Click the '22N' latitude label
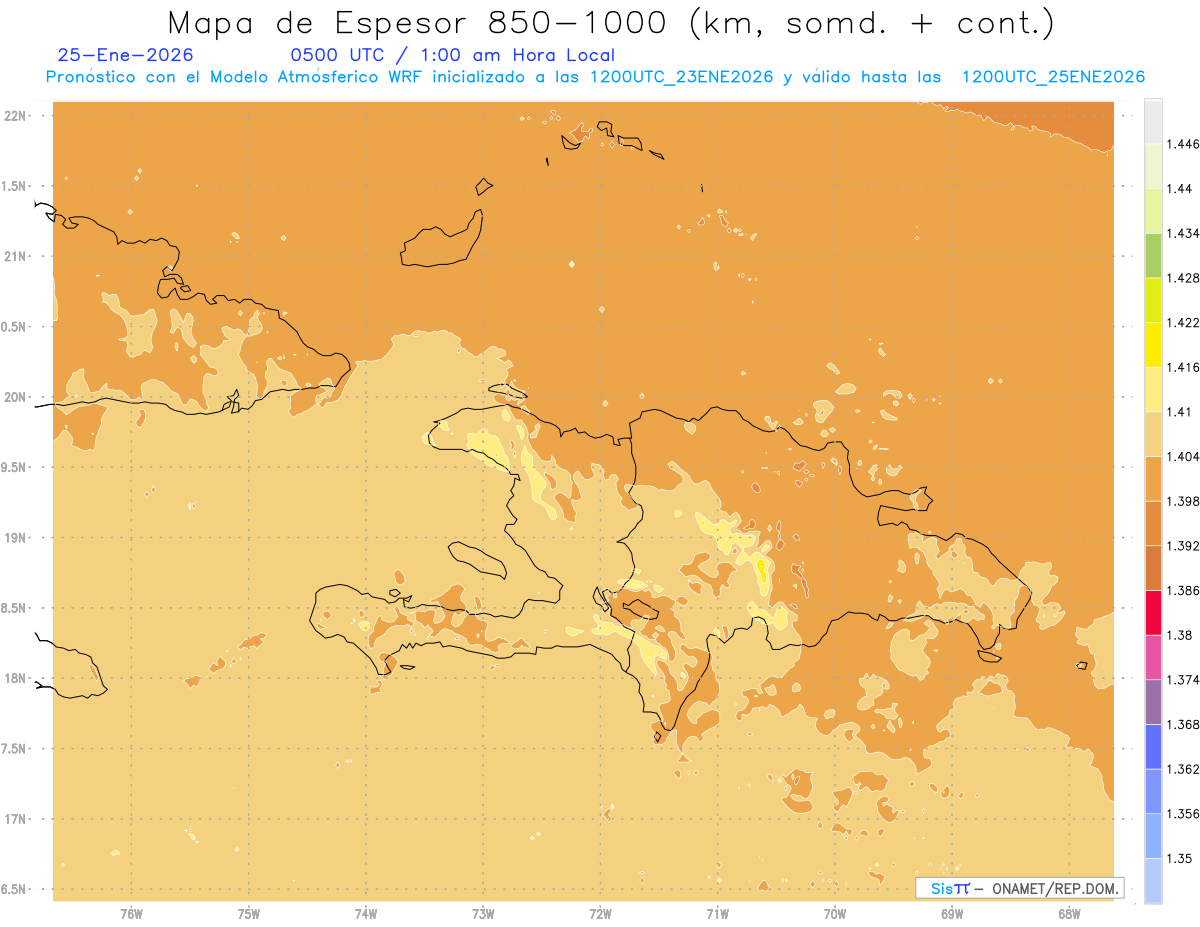The image size is (1200, 927). coord(17,116)
